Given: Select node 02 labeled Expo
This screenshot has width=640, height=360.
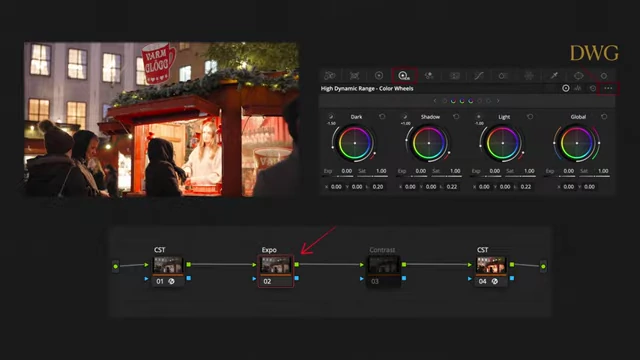Looking at the screenshot, I should (276, 271).
